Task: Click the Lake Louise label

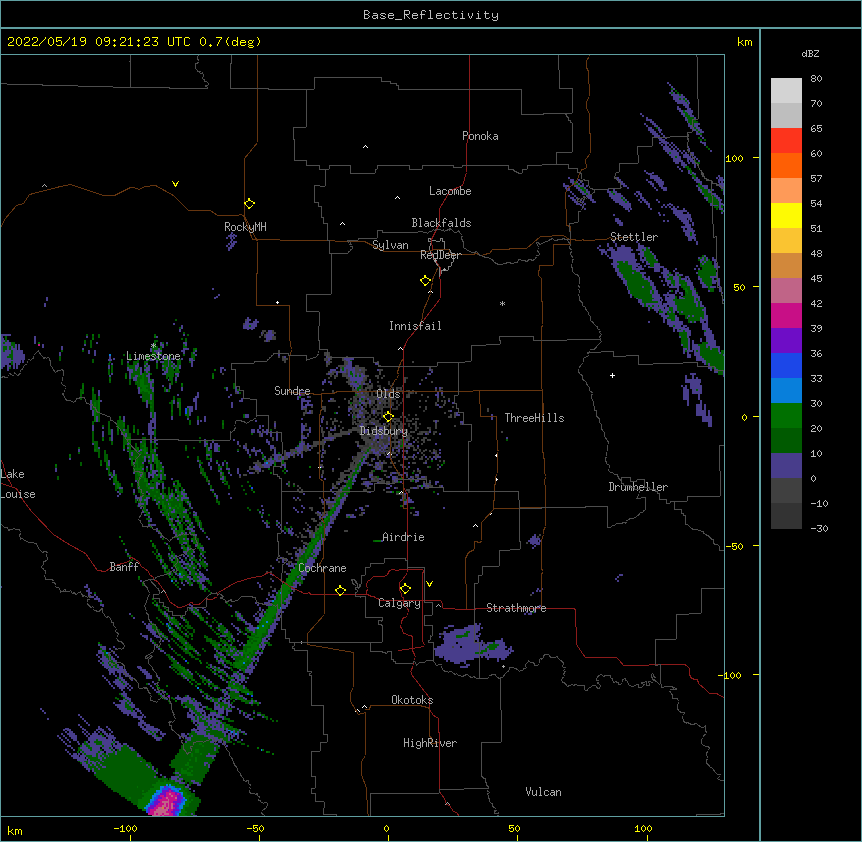Action: point(18,484)
